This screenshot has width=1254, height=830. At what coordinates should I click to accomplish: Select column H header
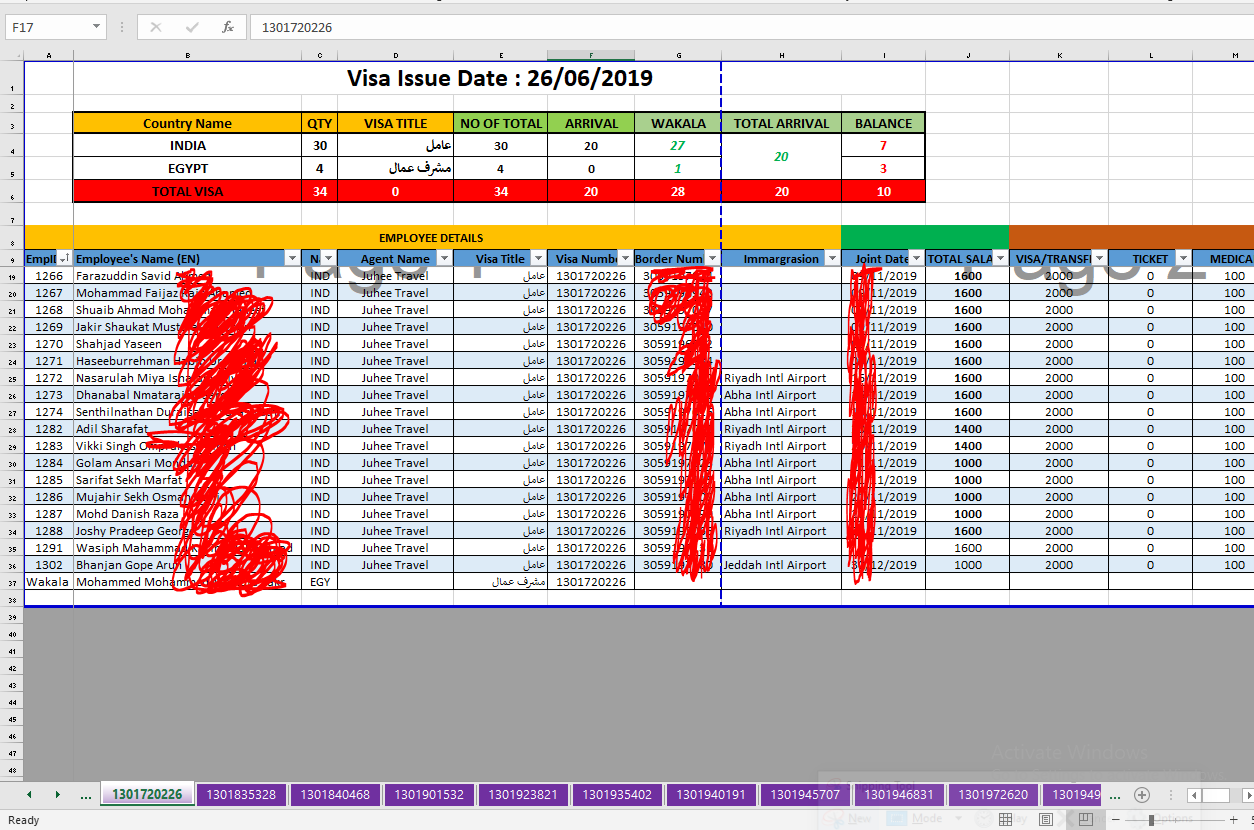781,55
